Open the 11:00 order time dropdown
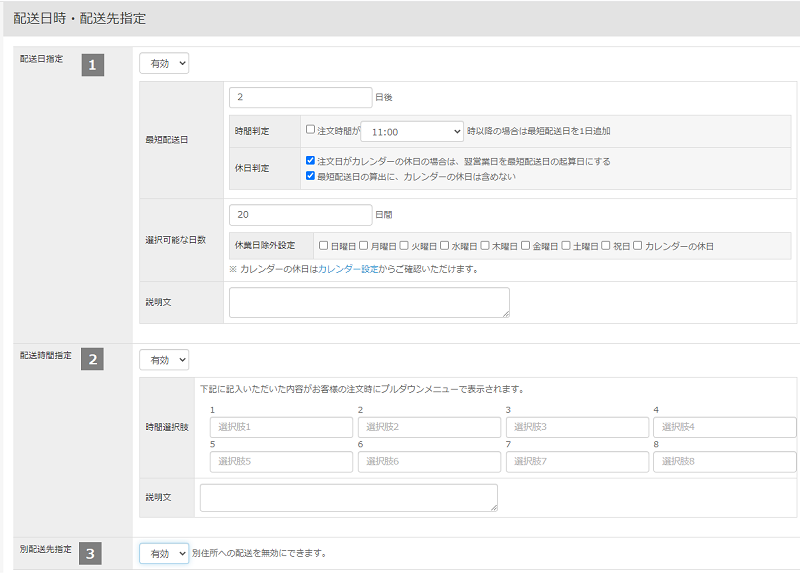The width and height of the screenshot is (800, 574). pos(412,132)
